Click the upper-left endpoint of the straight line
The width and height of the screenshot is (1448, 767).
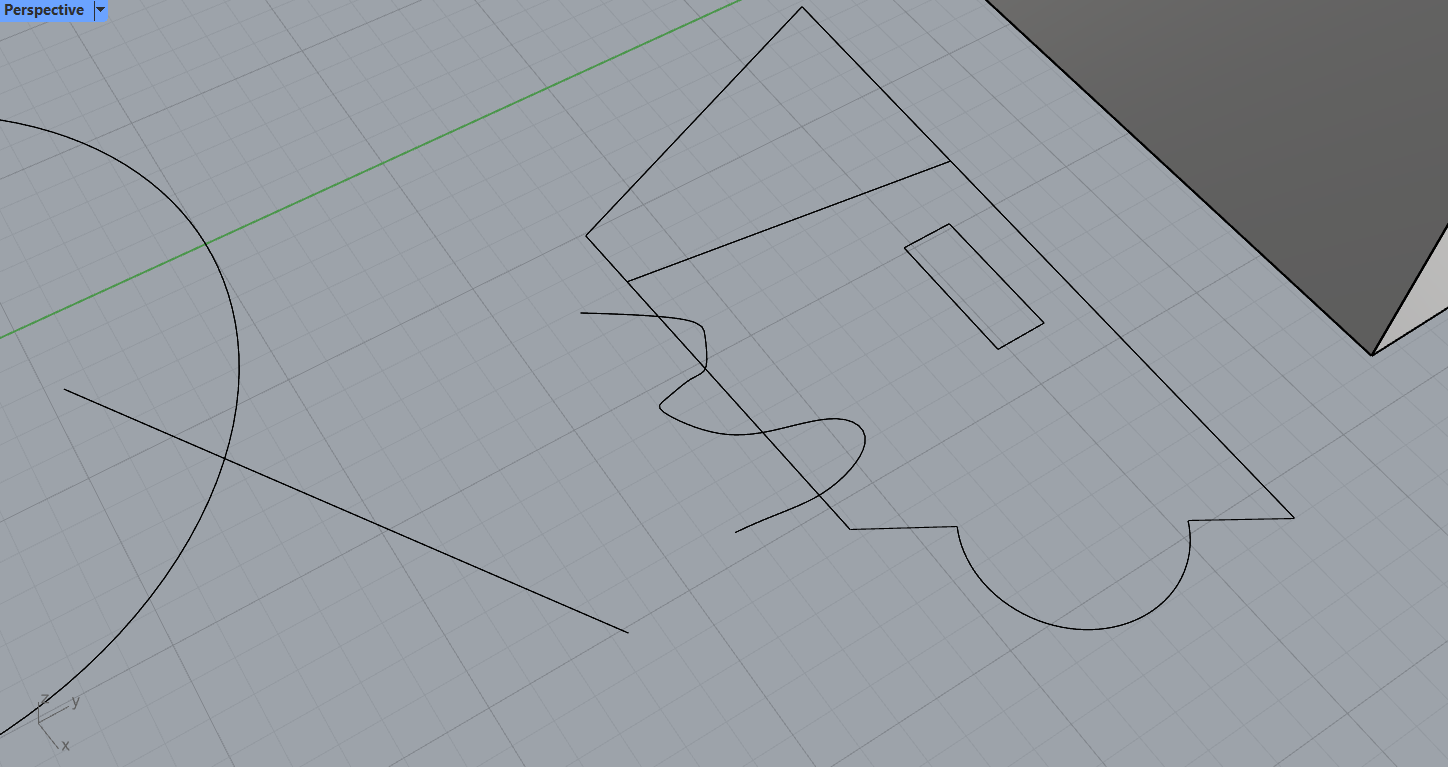(65, 390)
